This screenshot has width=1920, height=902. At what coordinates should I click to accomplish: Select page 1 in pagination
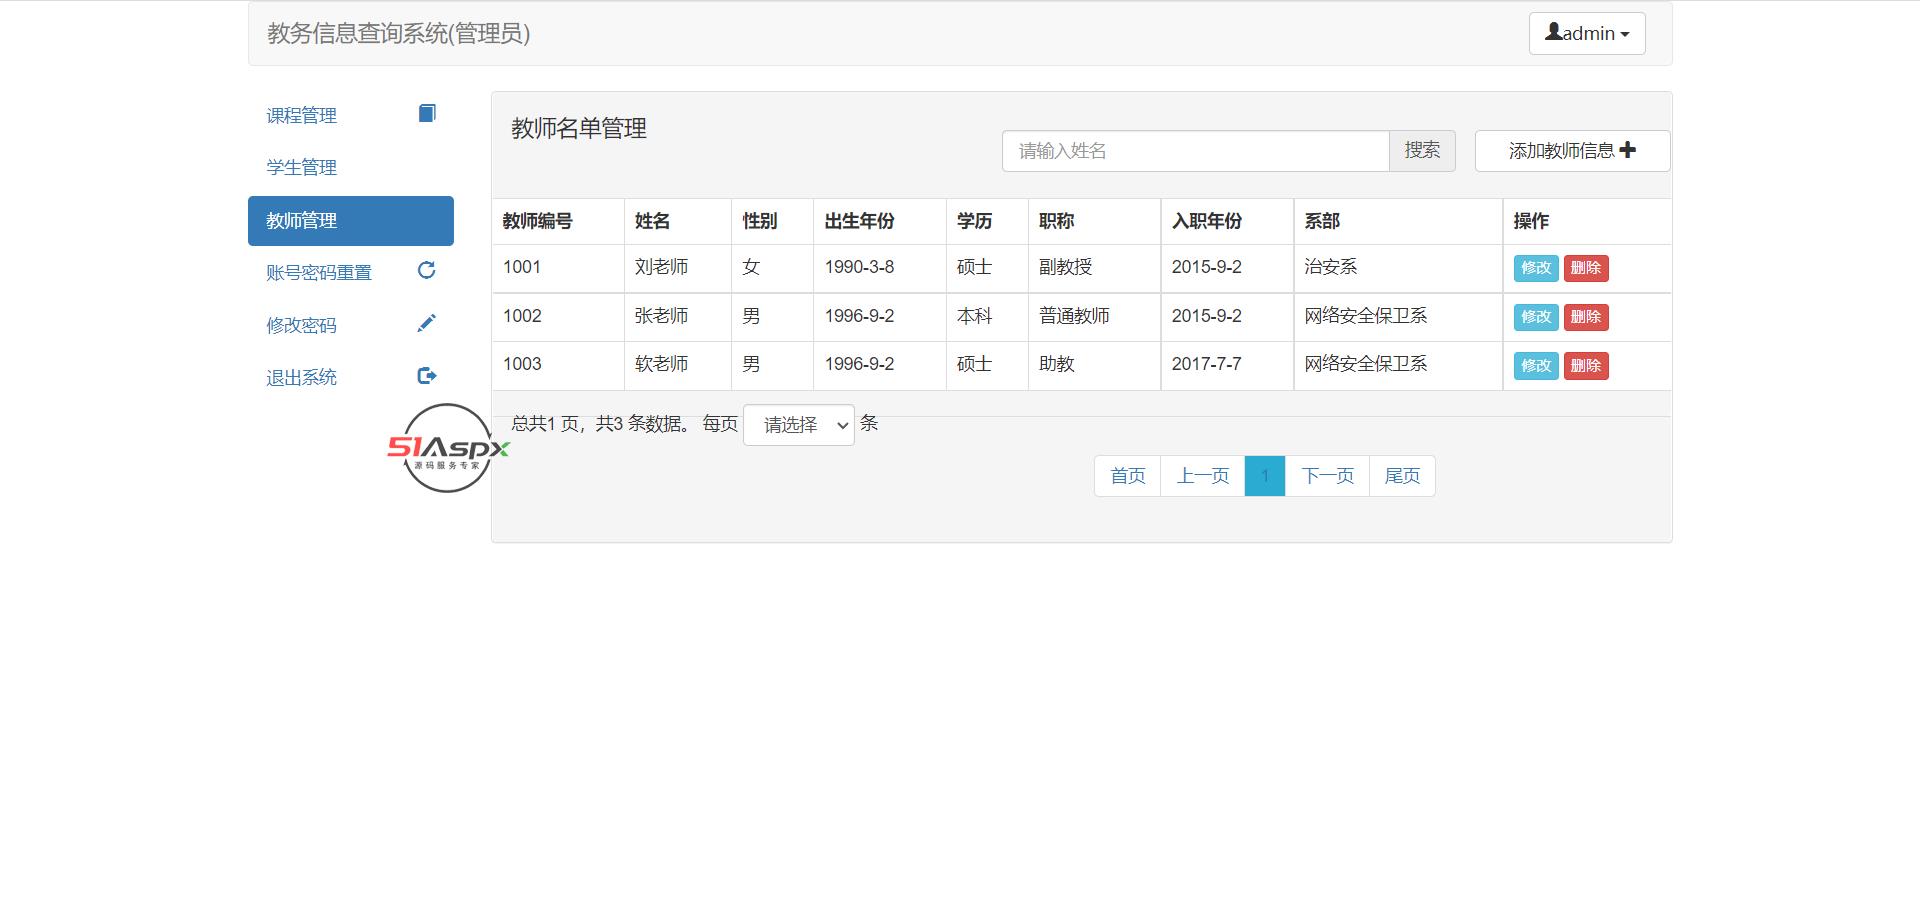(1265, 476)
